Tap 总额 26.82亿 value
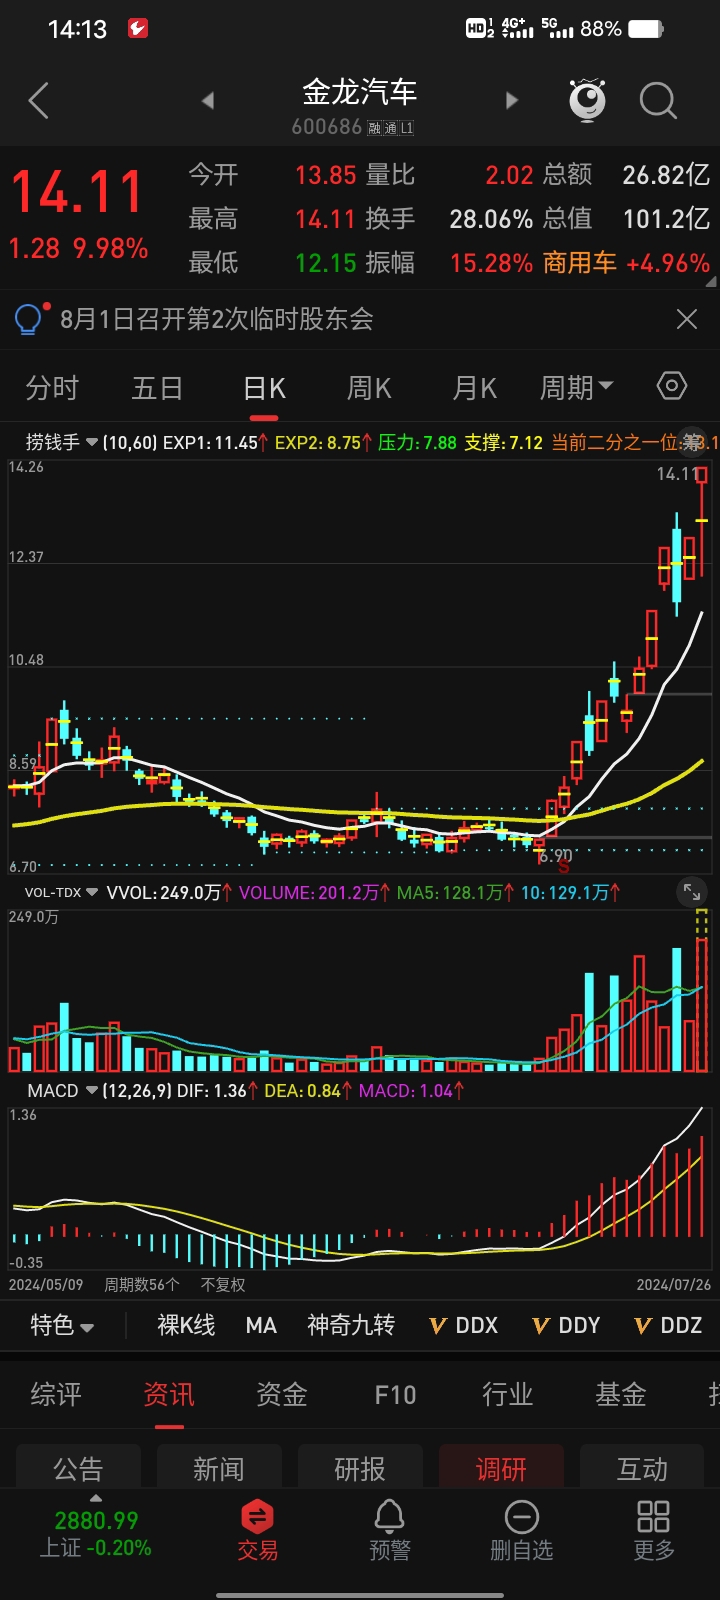This screenshot has height=1600, width=720. (x=666, y=175)
